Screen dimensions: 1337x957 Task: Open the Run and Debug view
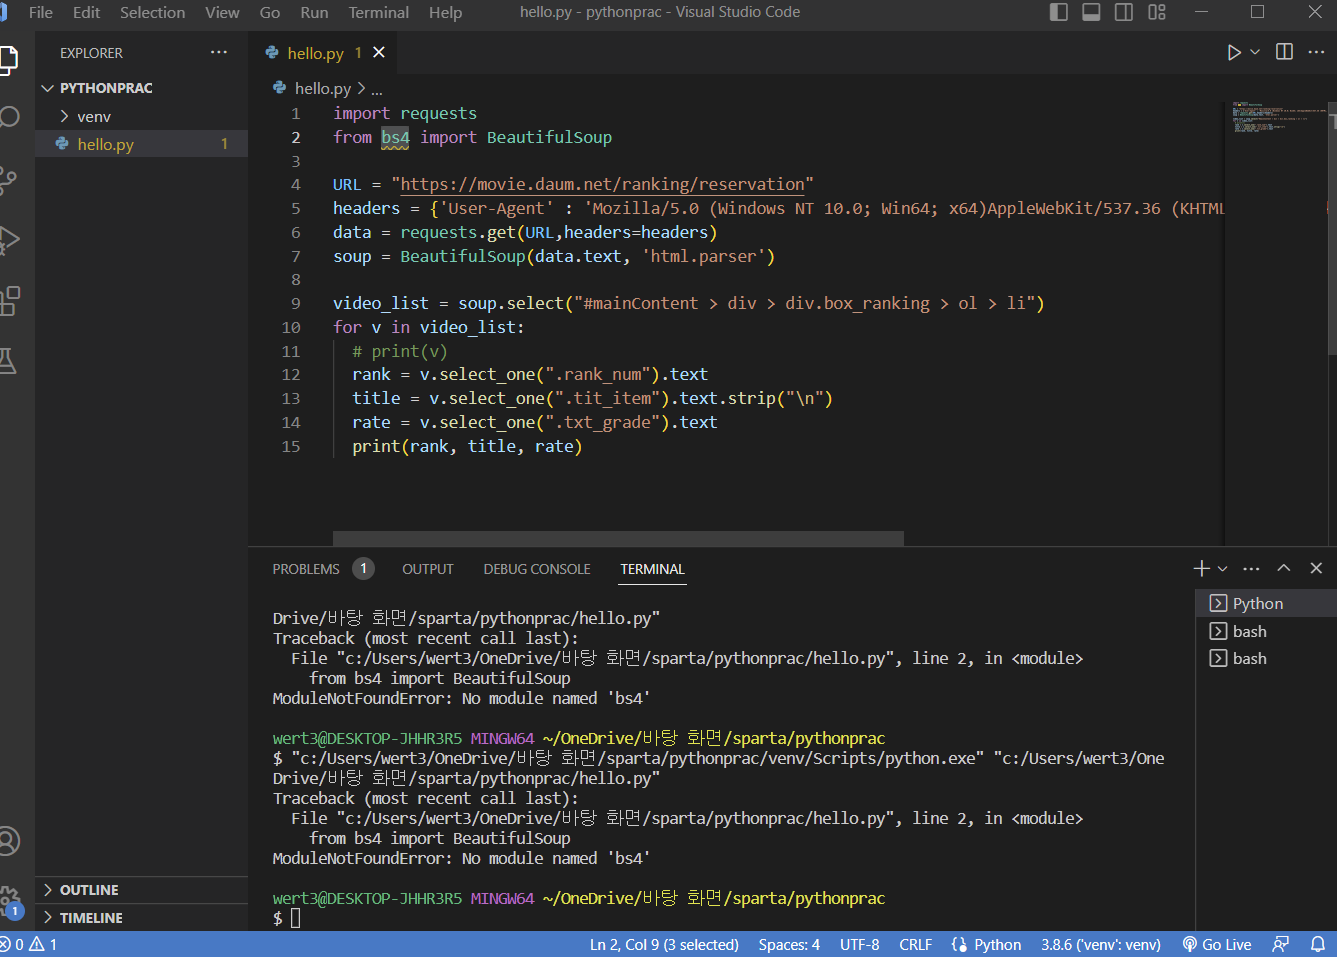pyautogui.click(x=8, y=240)
